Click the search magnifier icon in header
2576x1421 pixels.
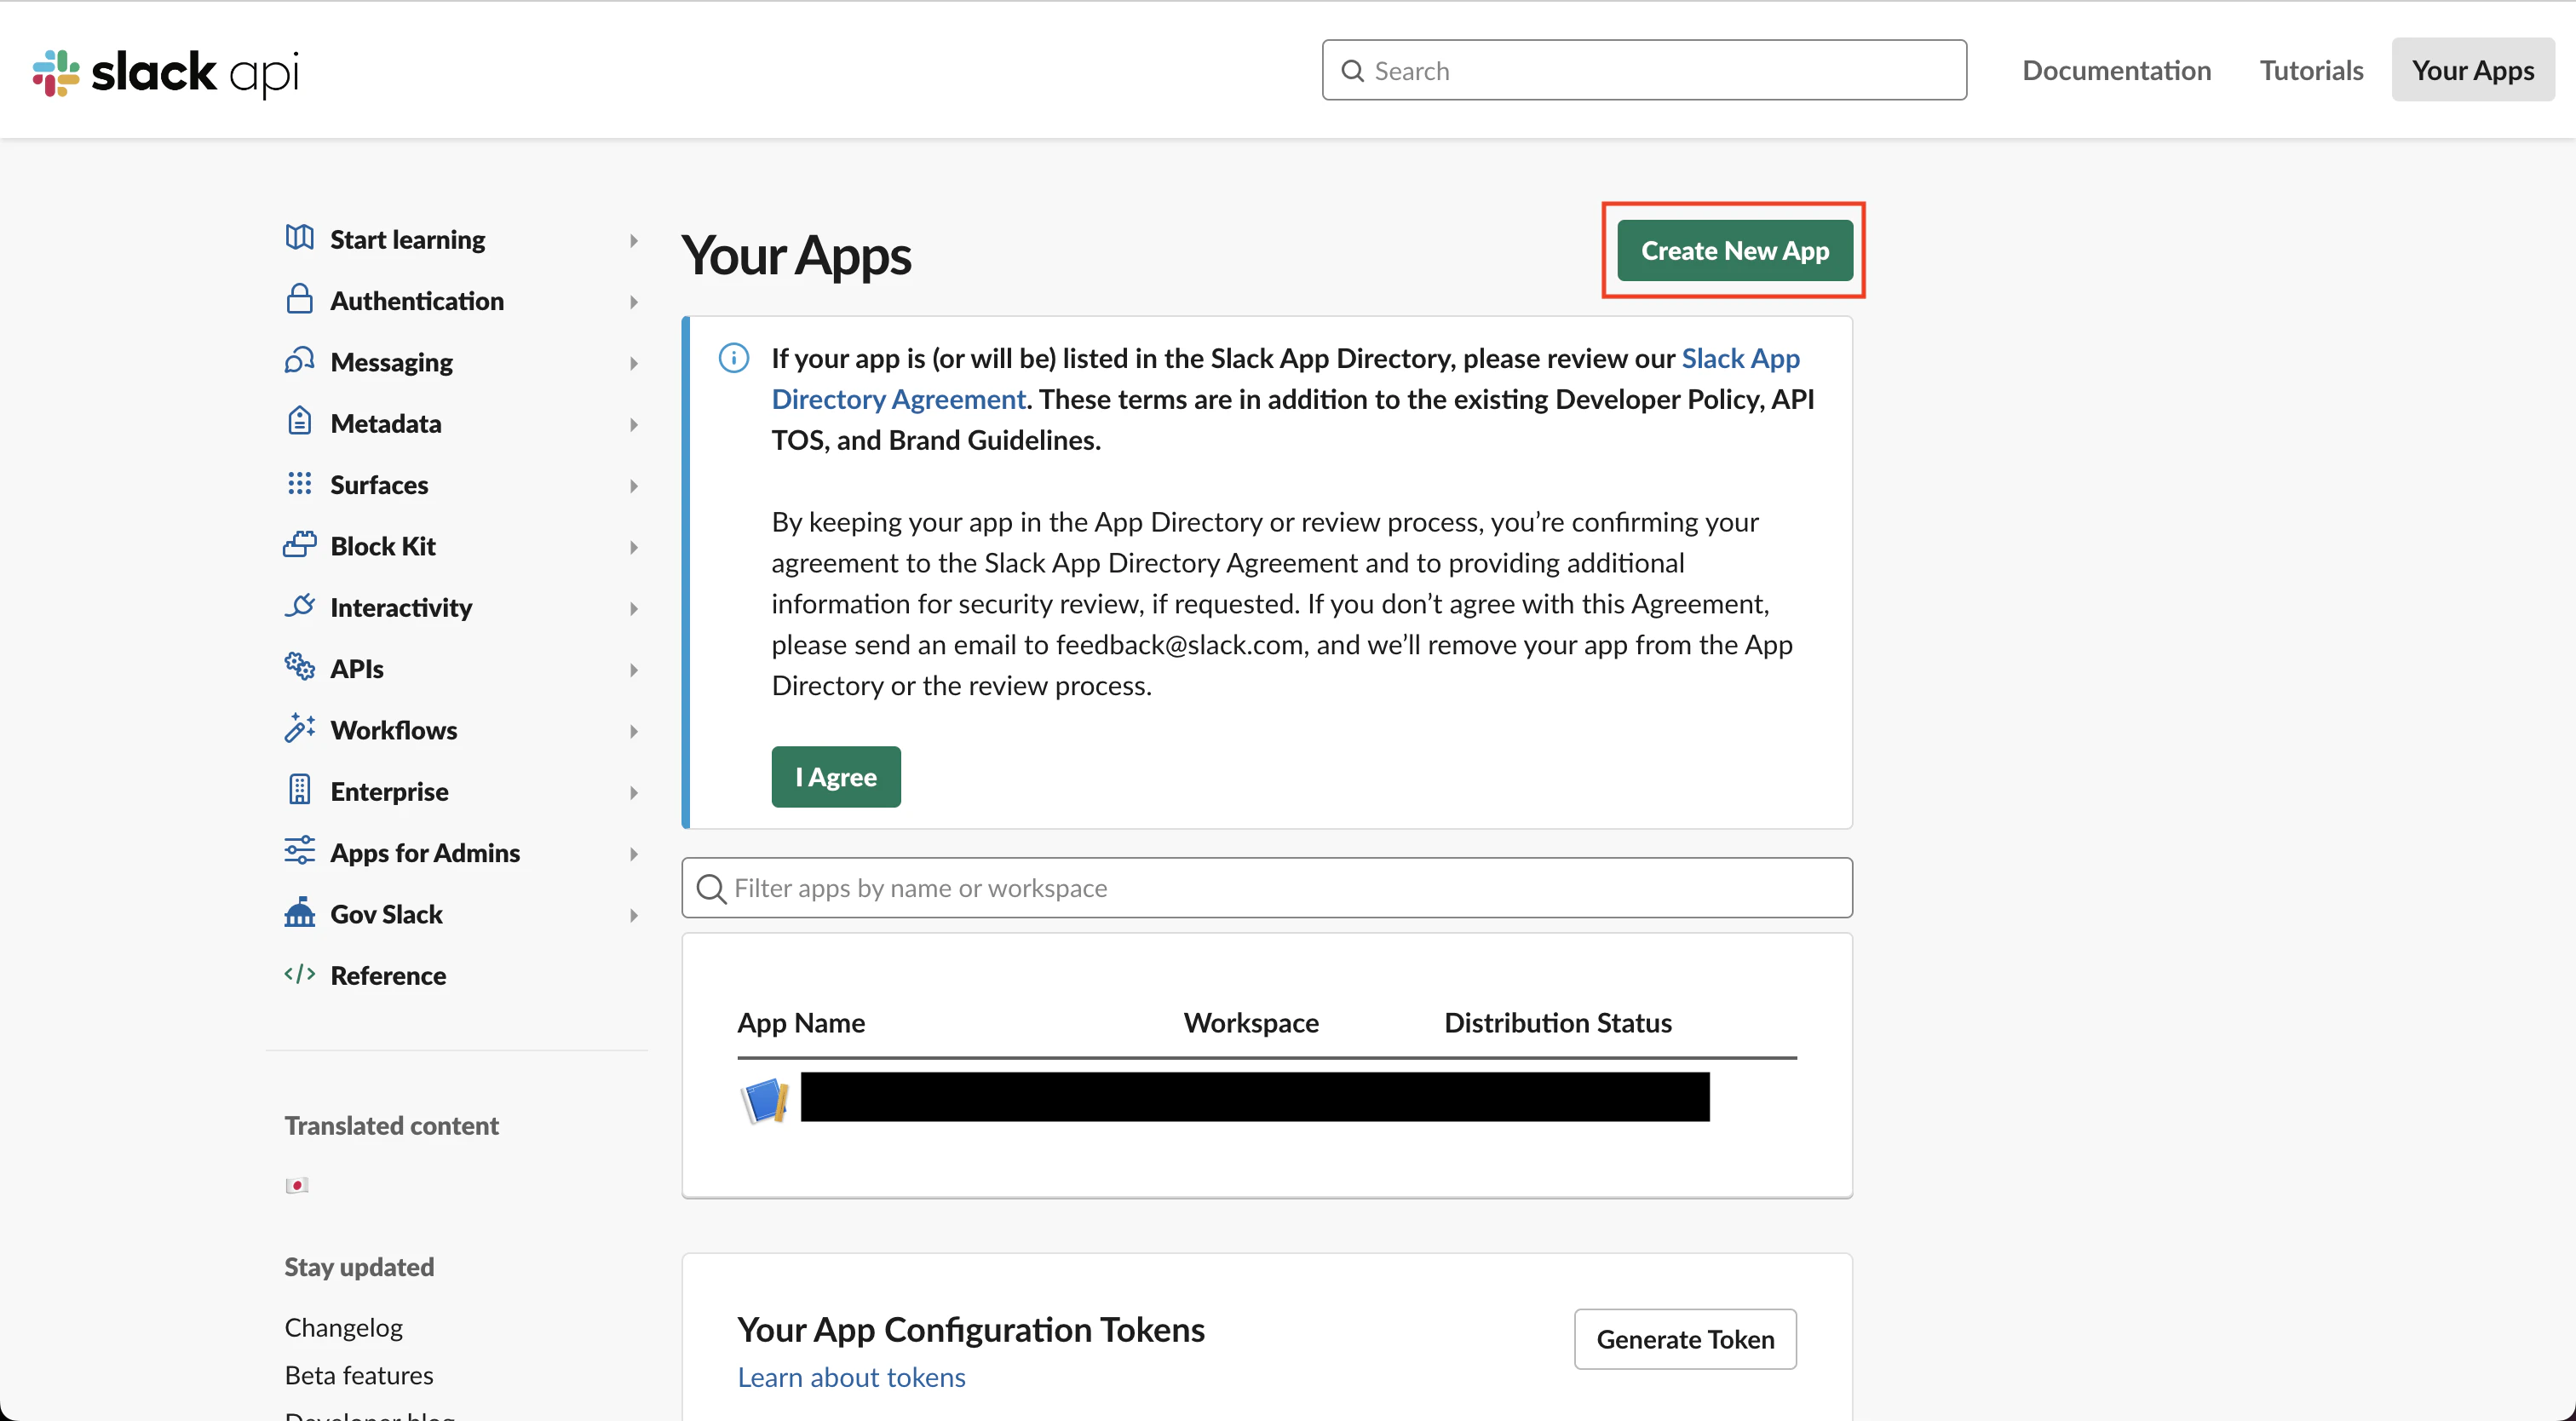click(1352, 70)
